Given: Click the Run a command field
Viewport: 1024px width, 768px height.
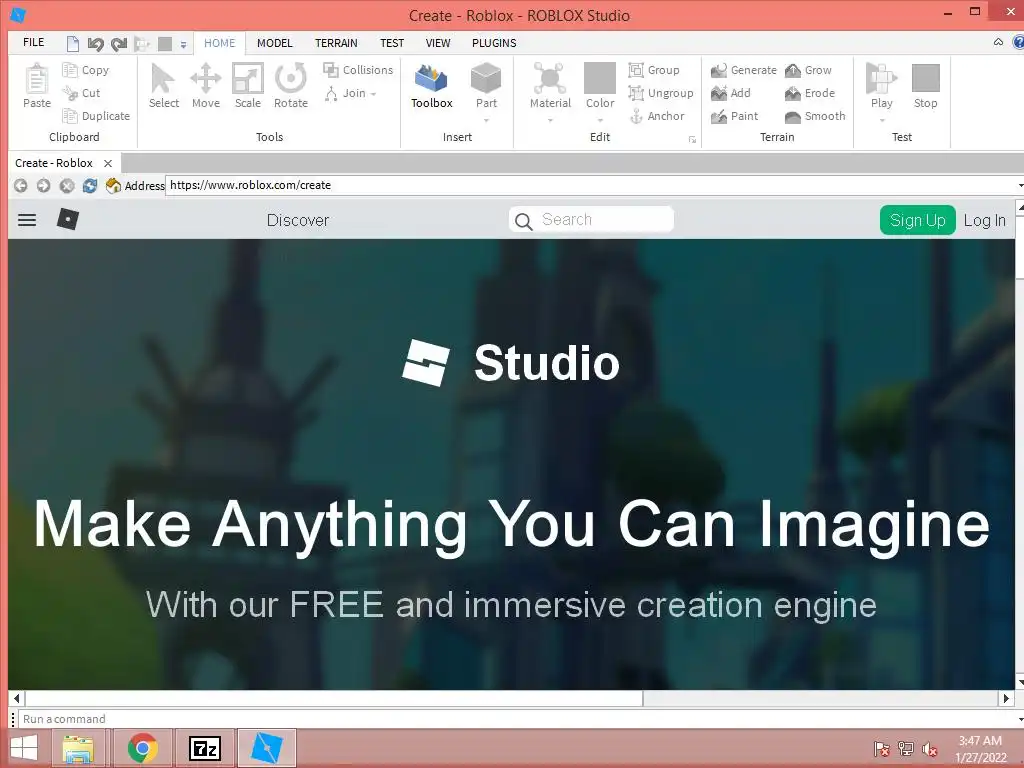Looking at the screenshot, I should click(x=519, y=718).
